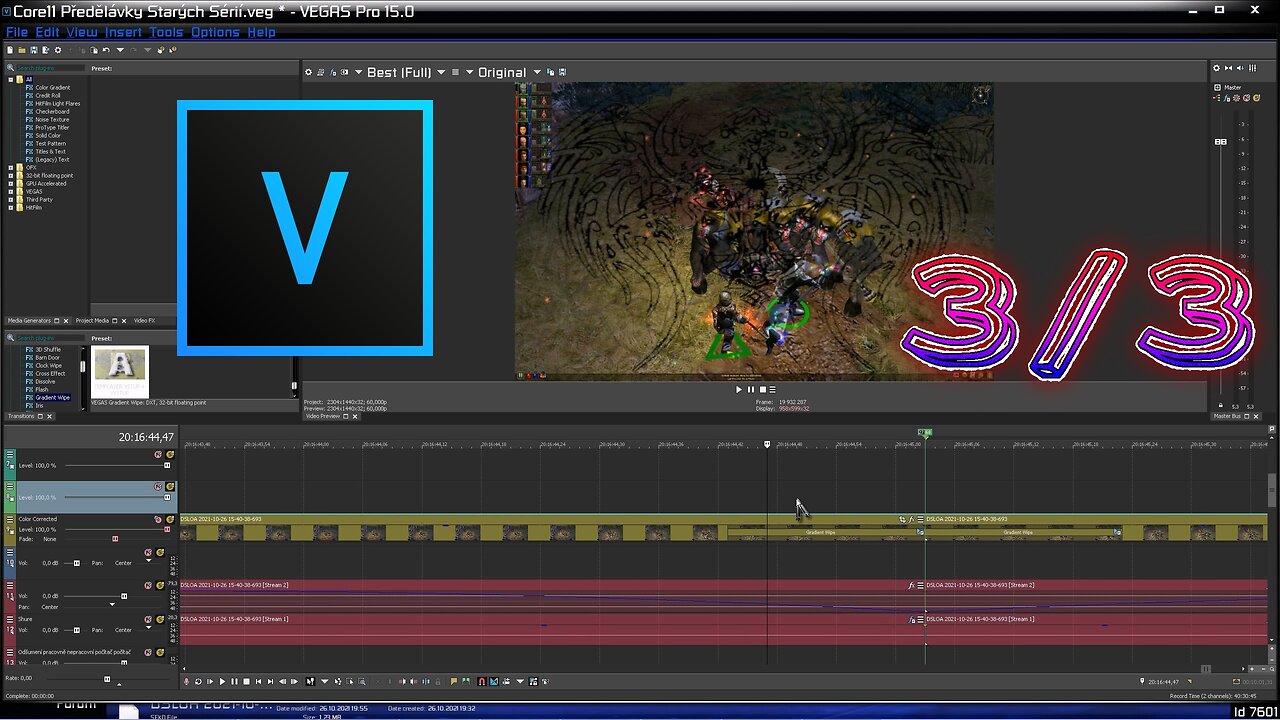Expand the OFX folder
The width and height of the screenshot is (1280, 720).
click(x=10, y=167)
